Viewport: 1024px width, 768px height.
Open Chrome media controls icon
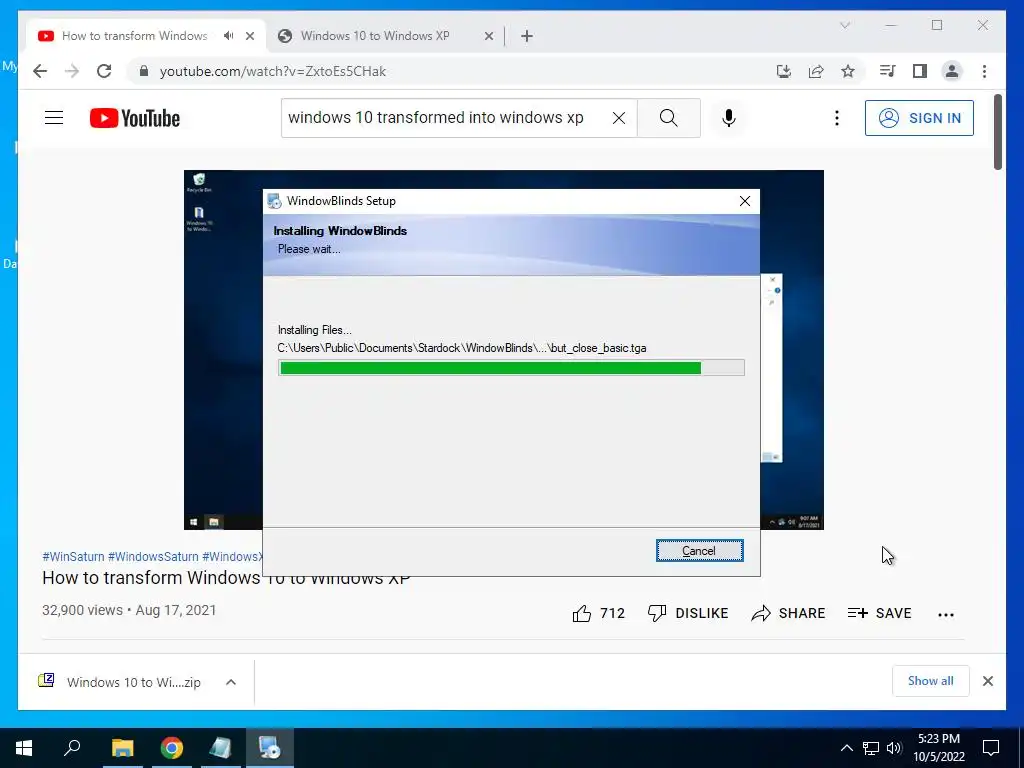(x=888, y=71)
